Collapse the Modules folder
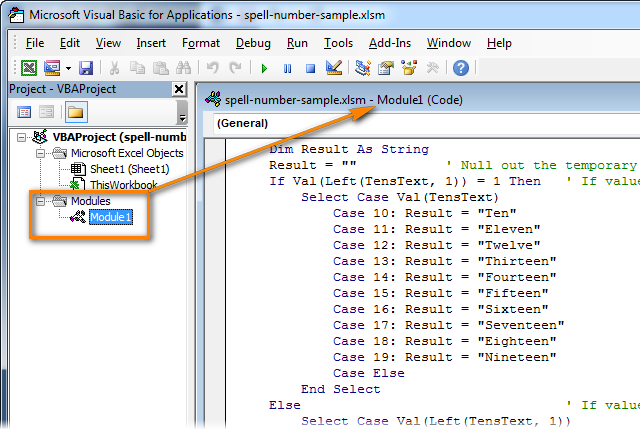The height and width of the screenshot is (430, 640). pyautogui.click(x=40, y=201)
